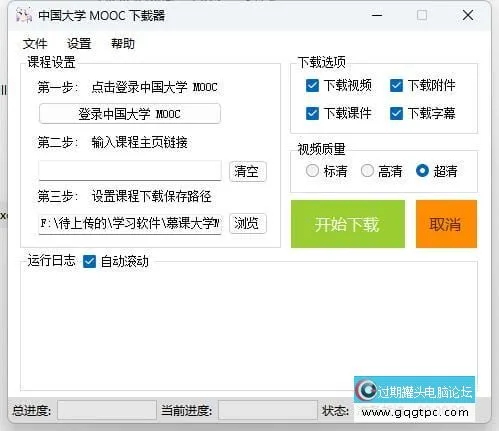The height and width of the screenshot is (431, 499).
Task: Click the download save path field
Action: click(130, 223)
